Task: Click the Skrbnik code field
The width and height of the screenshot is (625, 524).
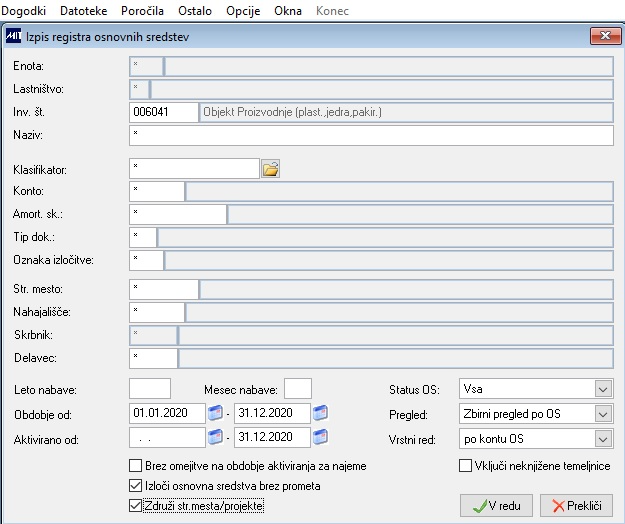Action: [x=153, y=336]
